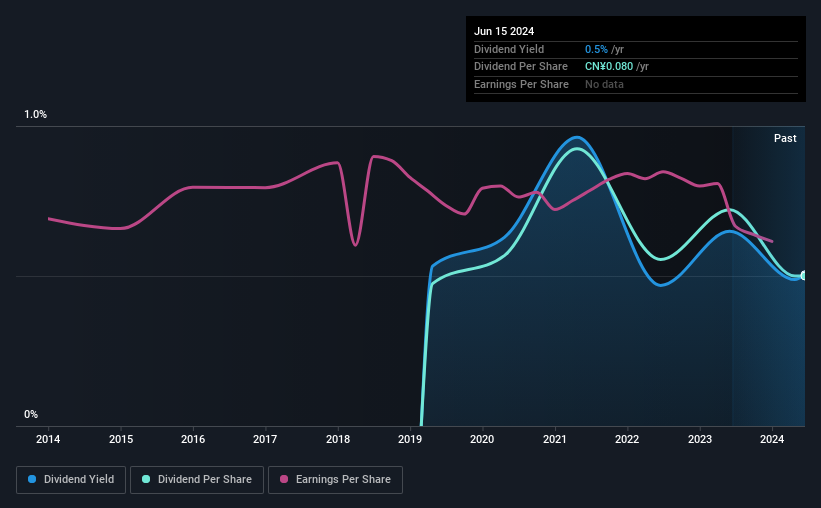
Task: Select the data point marker at chart's end
Action: pos(803,275)
